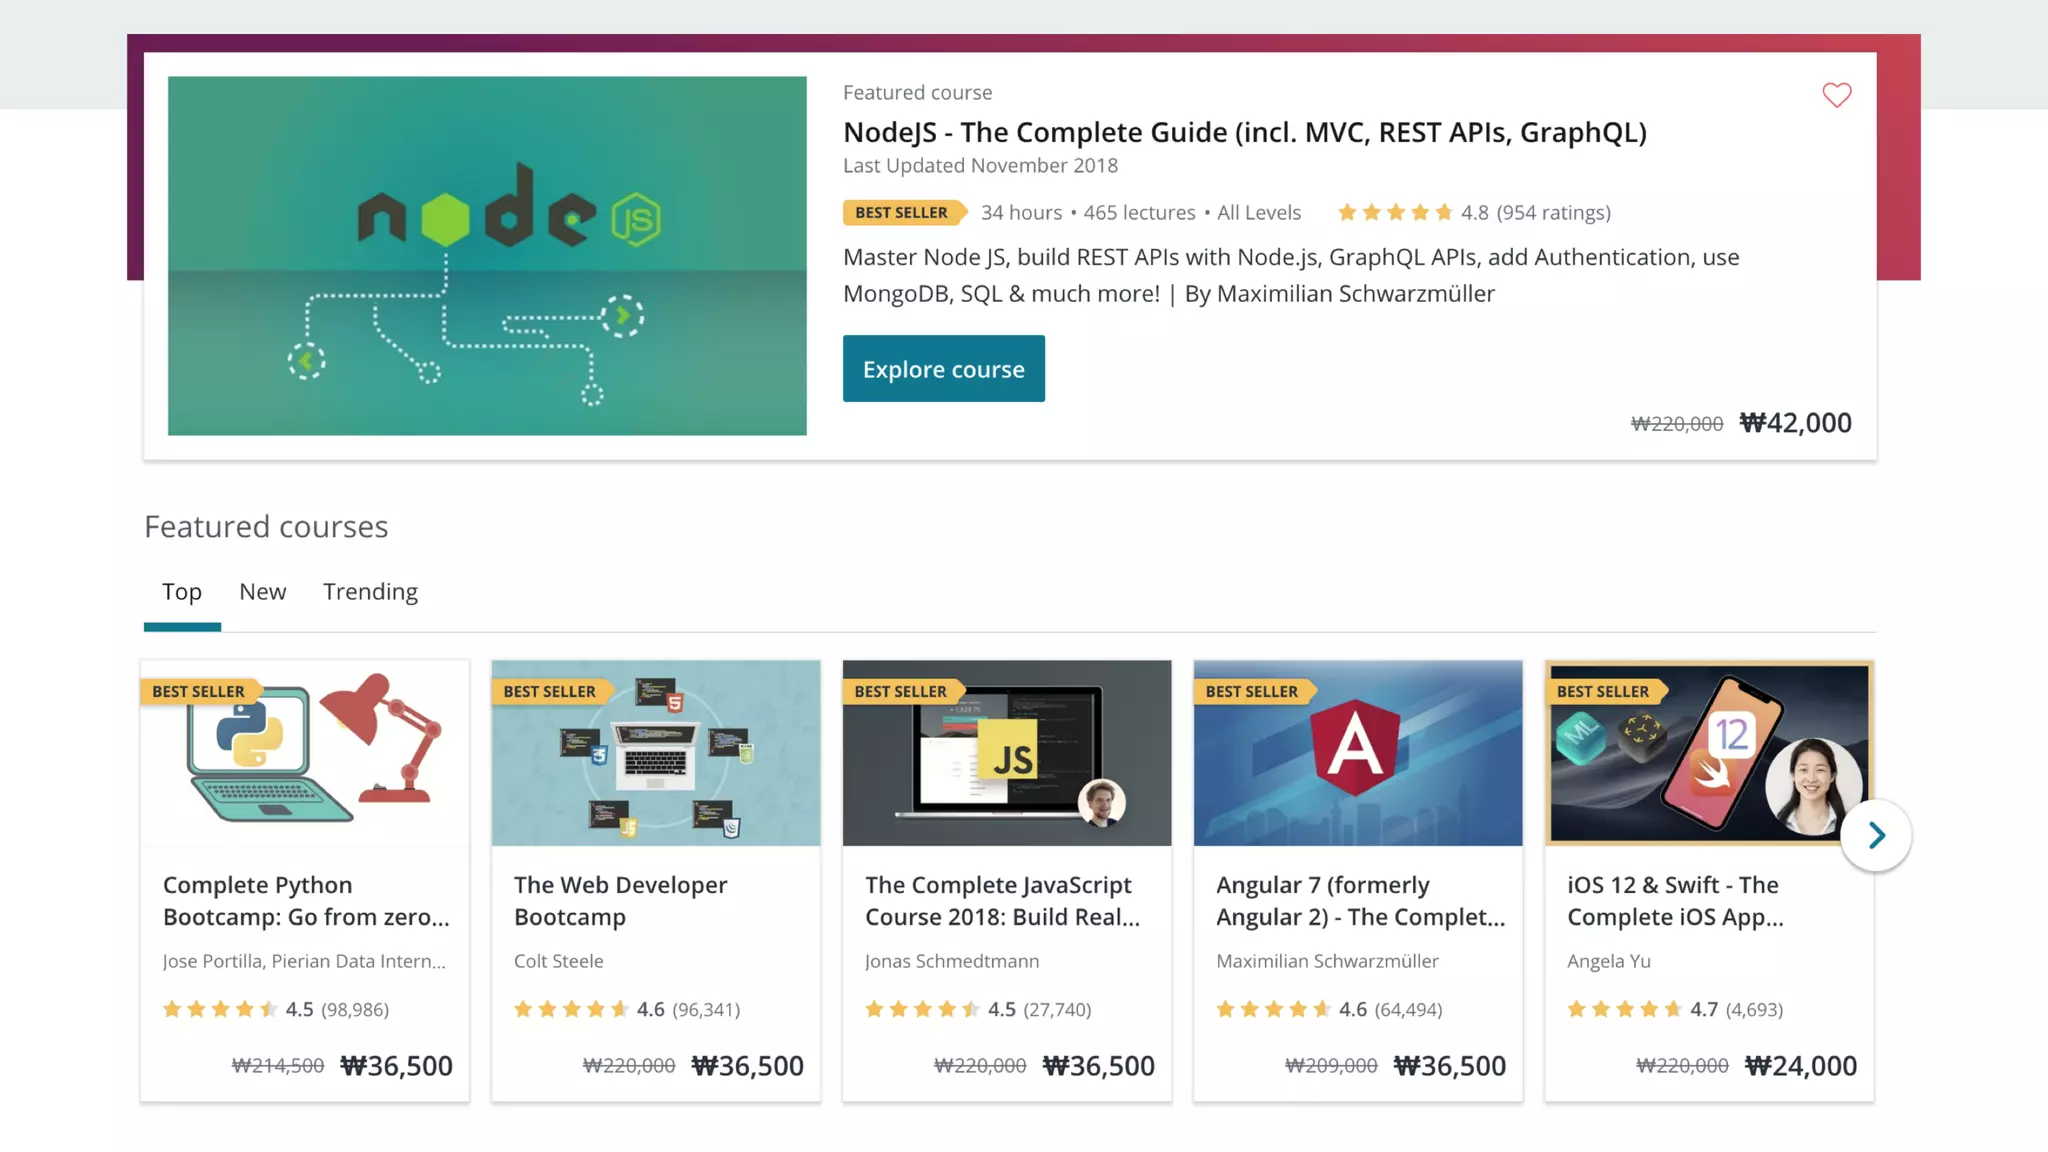Open the NodeJS Complete Guide title link
This screenshot has width=2048, height=1152.
point(1244,132)
